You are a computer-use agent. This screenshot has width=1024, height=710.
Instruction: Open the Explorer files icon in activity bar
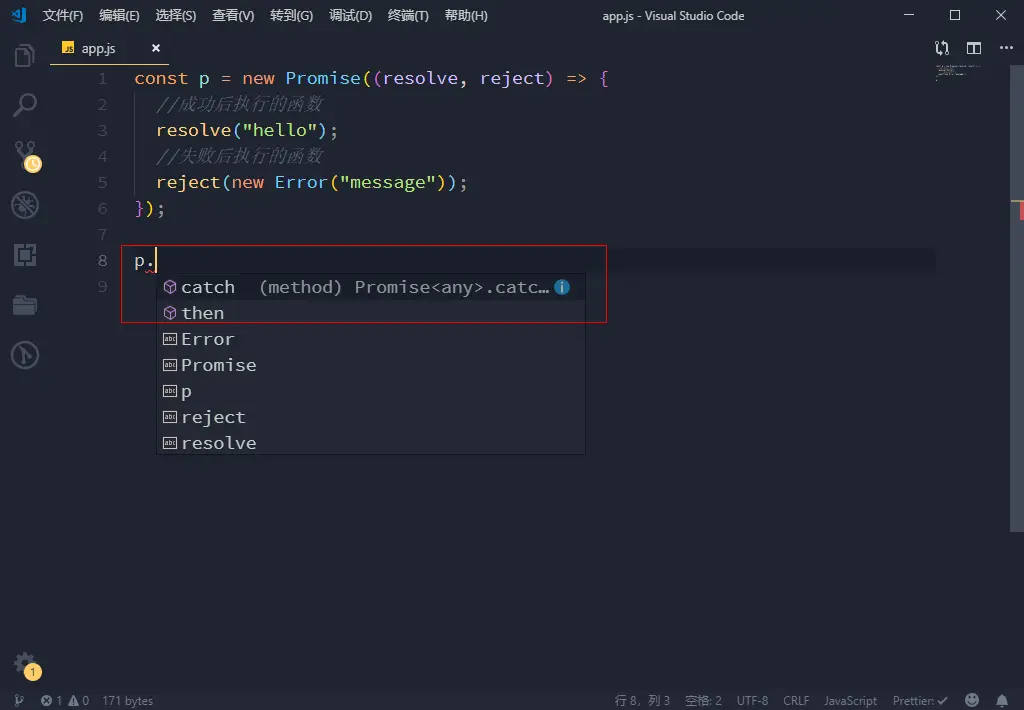[x=25, y=56]
